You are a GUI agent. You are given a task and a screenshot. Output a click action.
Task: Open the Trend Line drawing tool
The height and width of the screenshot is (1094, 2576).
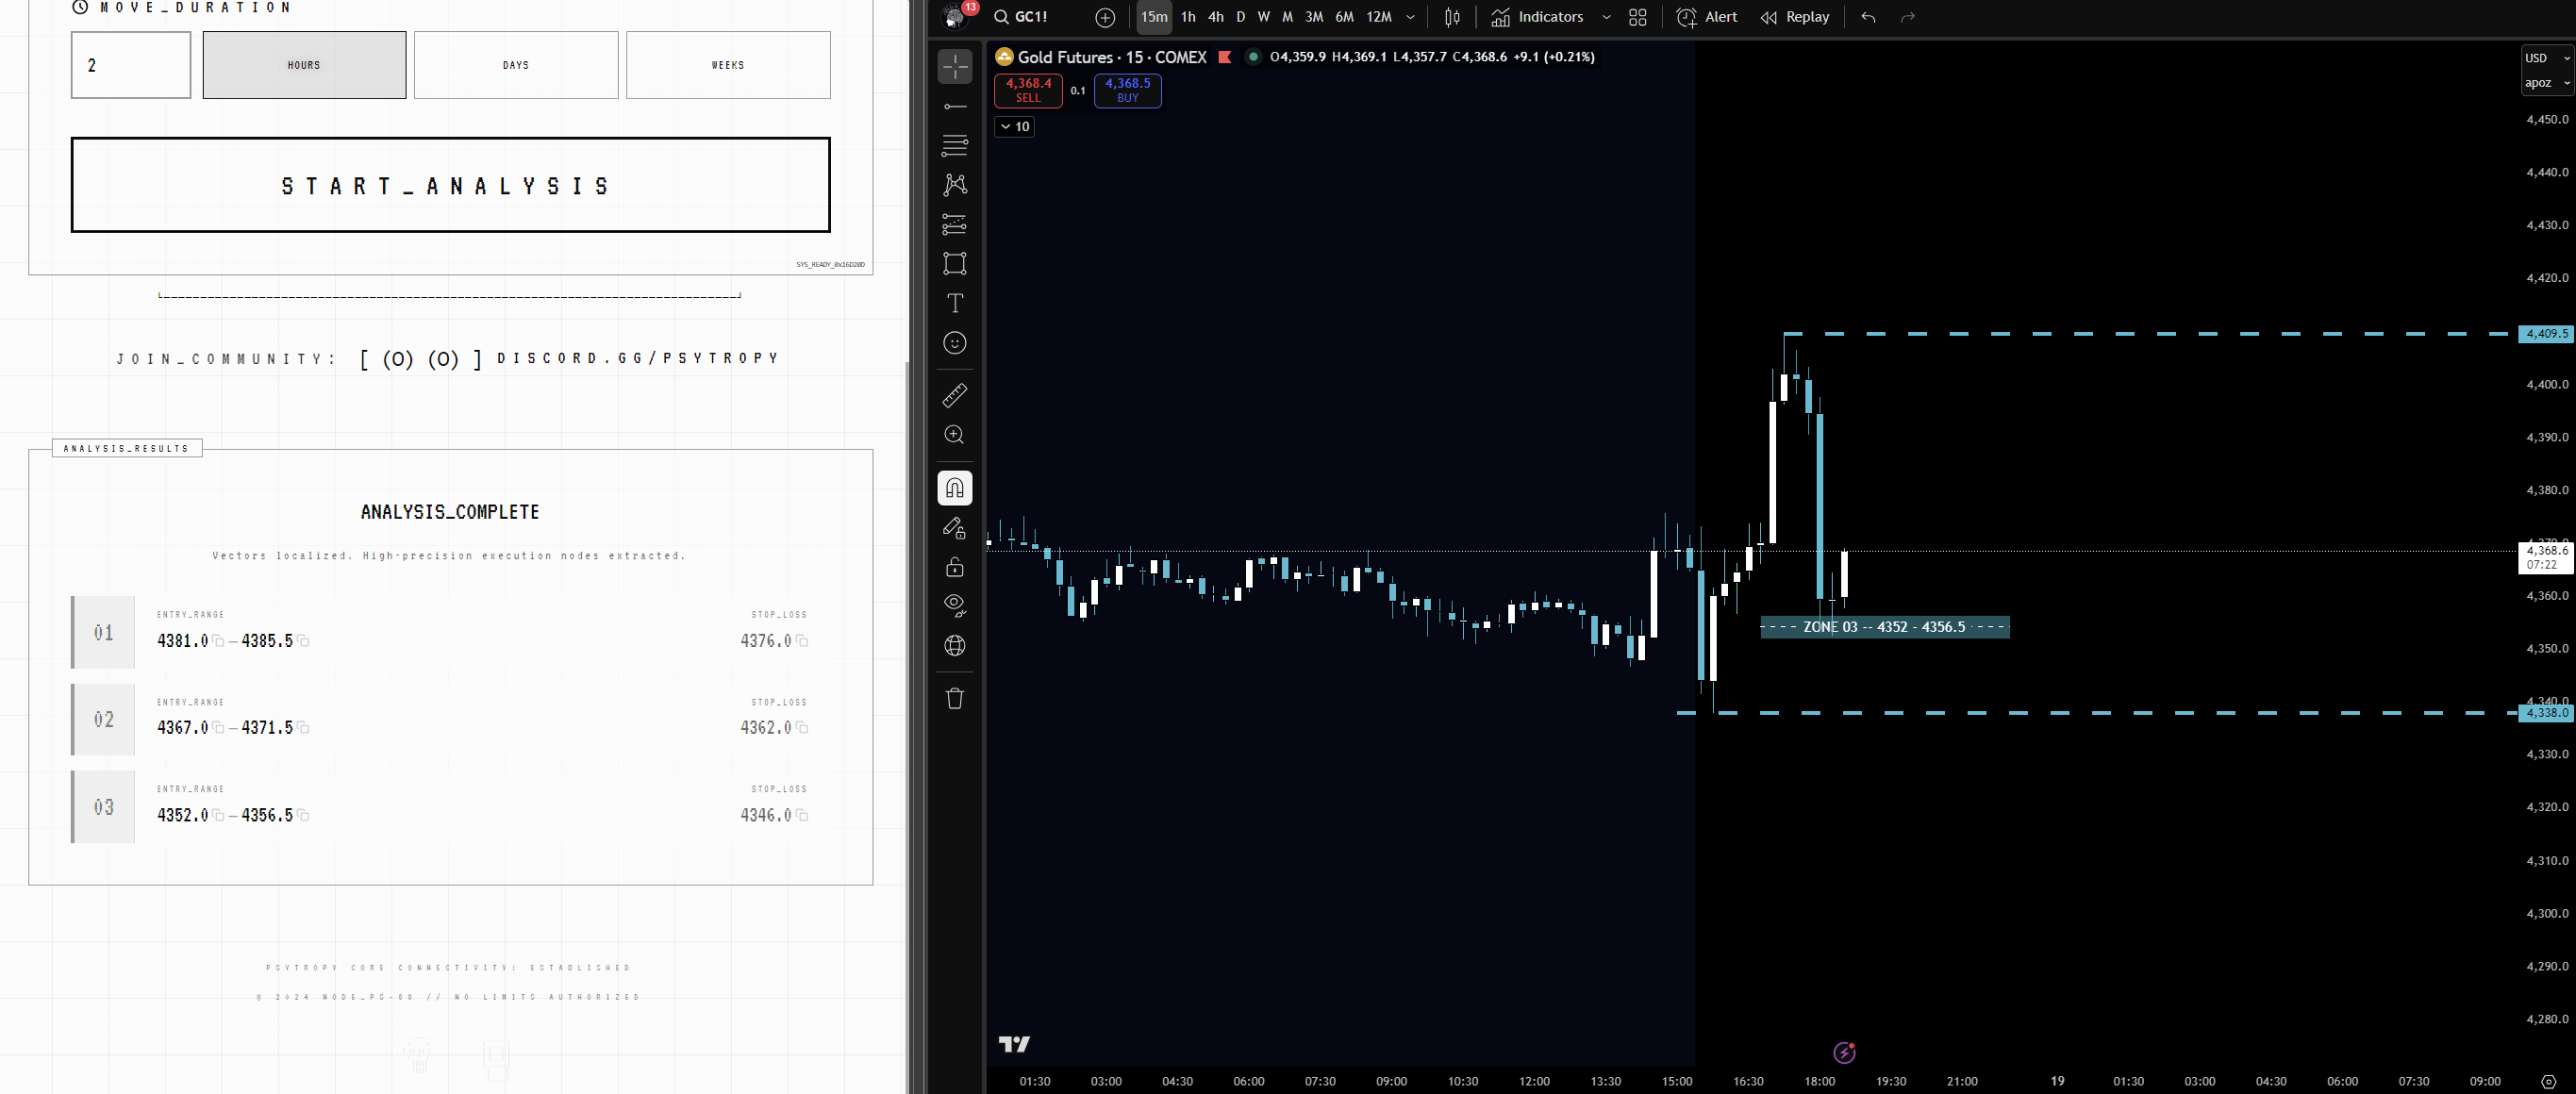click(x=955, y=106)
